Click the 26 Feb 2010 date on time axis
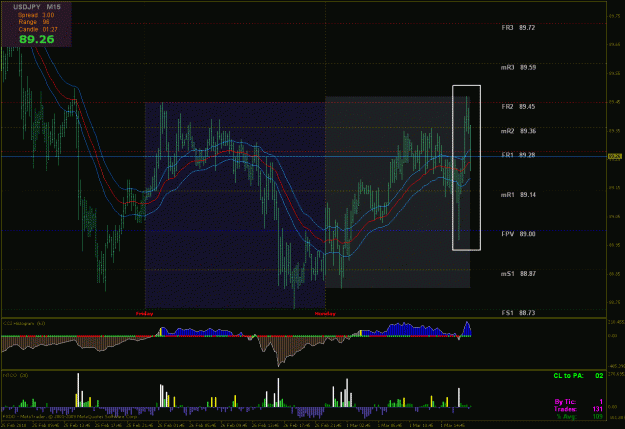This screenshot has height=429, width=625. click(15, 425)
